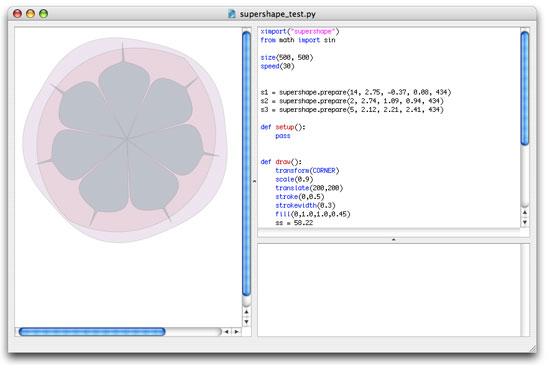The height and width of the screenshot is (365, 550).
Task: Click the s2 = supershape.prepare line
Action: pos(352,101)
